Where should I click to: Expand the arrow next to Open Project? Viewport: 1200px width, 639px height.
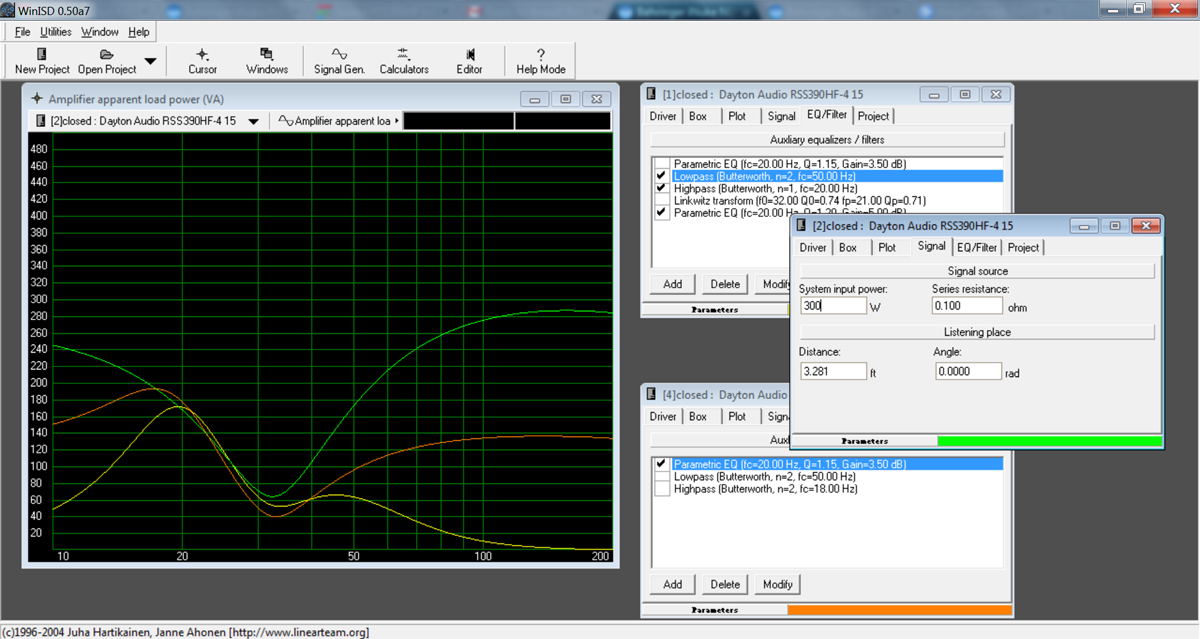(150, 62)
